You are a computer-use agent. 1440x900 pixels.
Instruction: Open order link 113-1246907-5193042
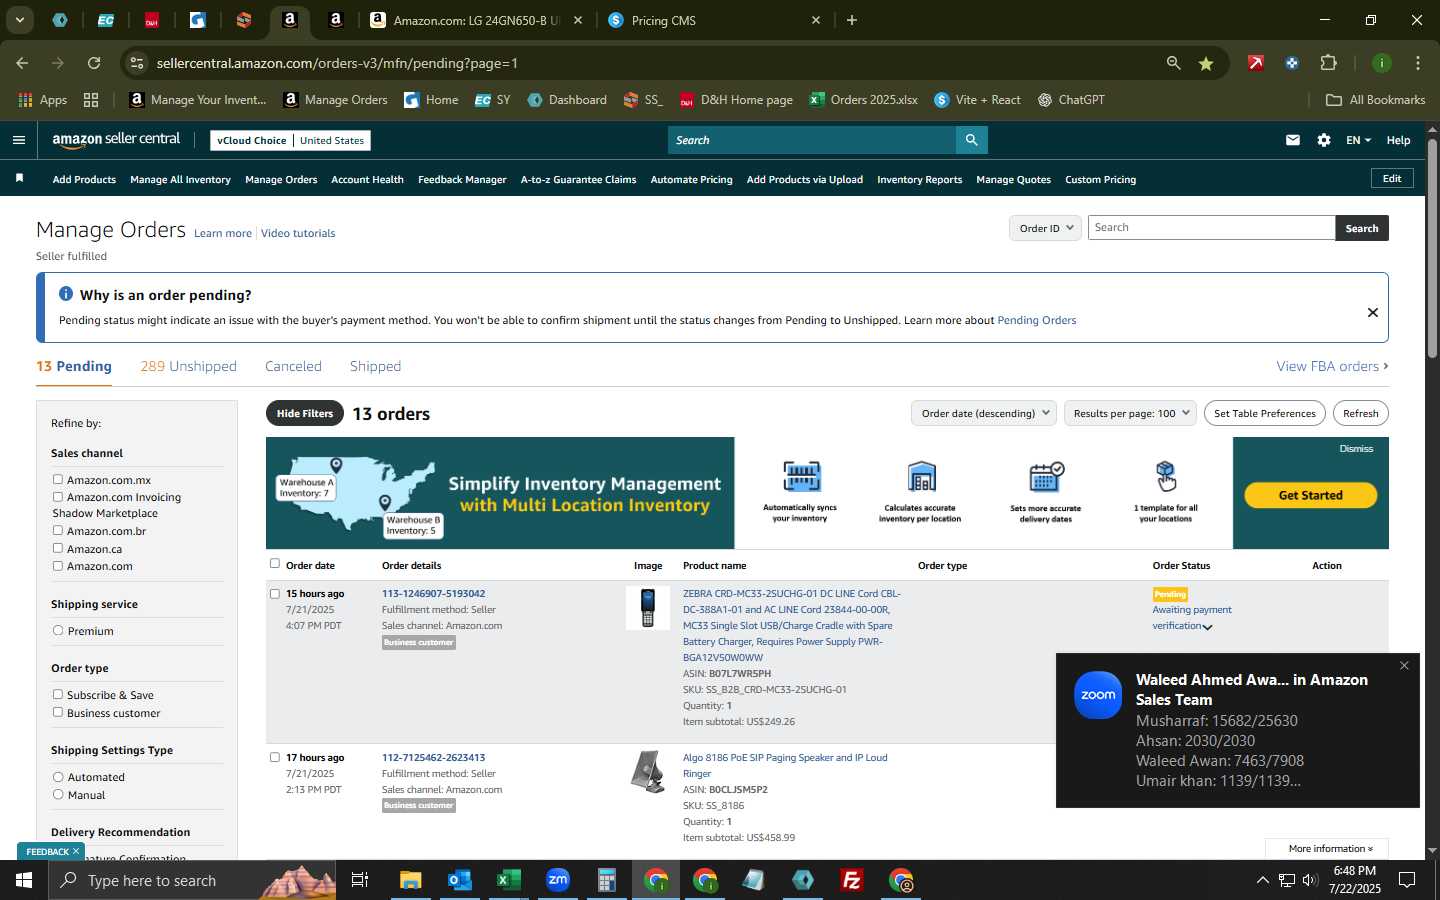(433, 594)
